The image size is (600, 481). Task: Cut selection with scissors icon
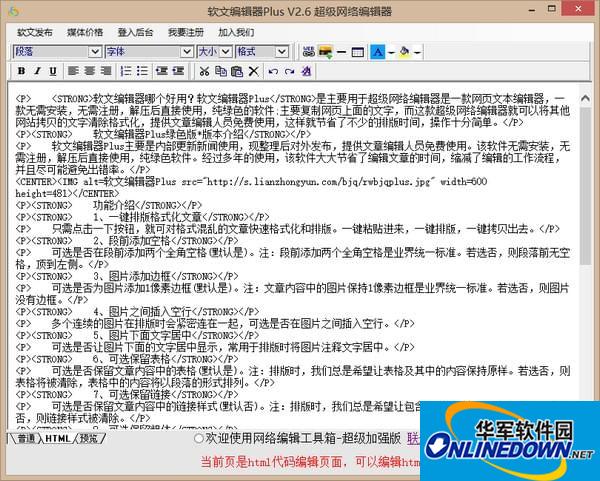[x=204, y=71]
